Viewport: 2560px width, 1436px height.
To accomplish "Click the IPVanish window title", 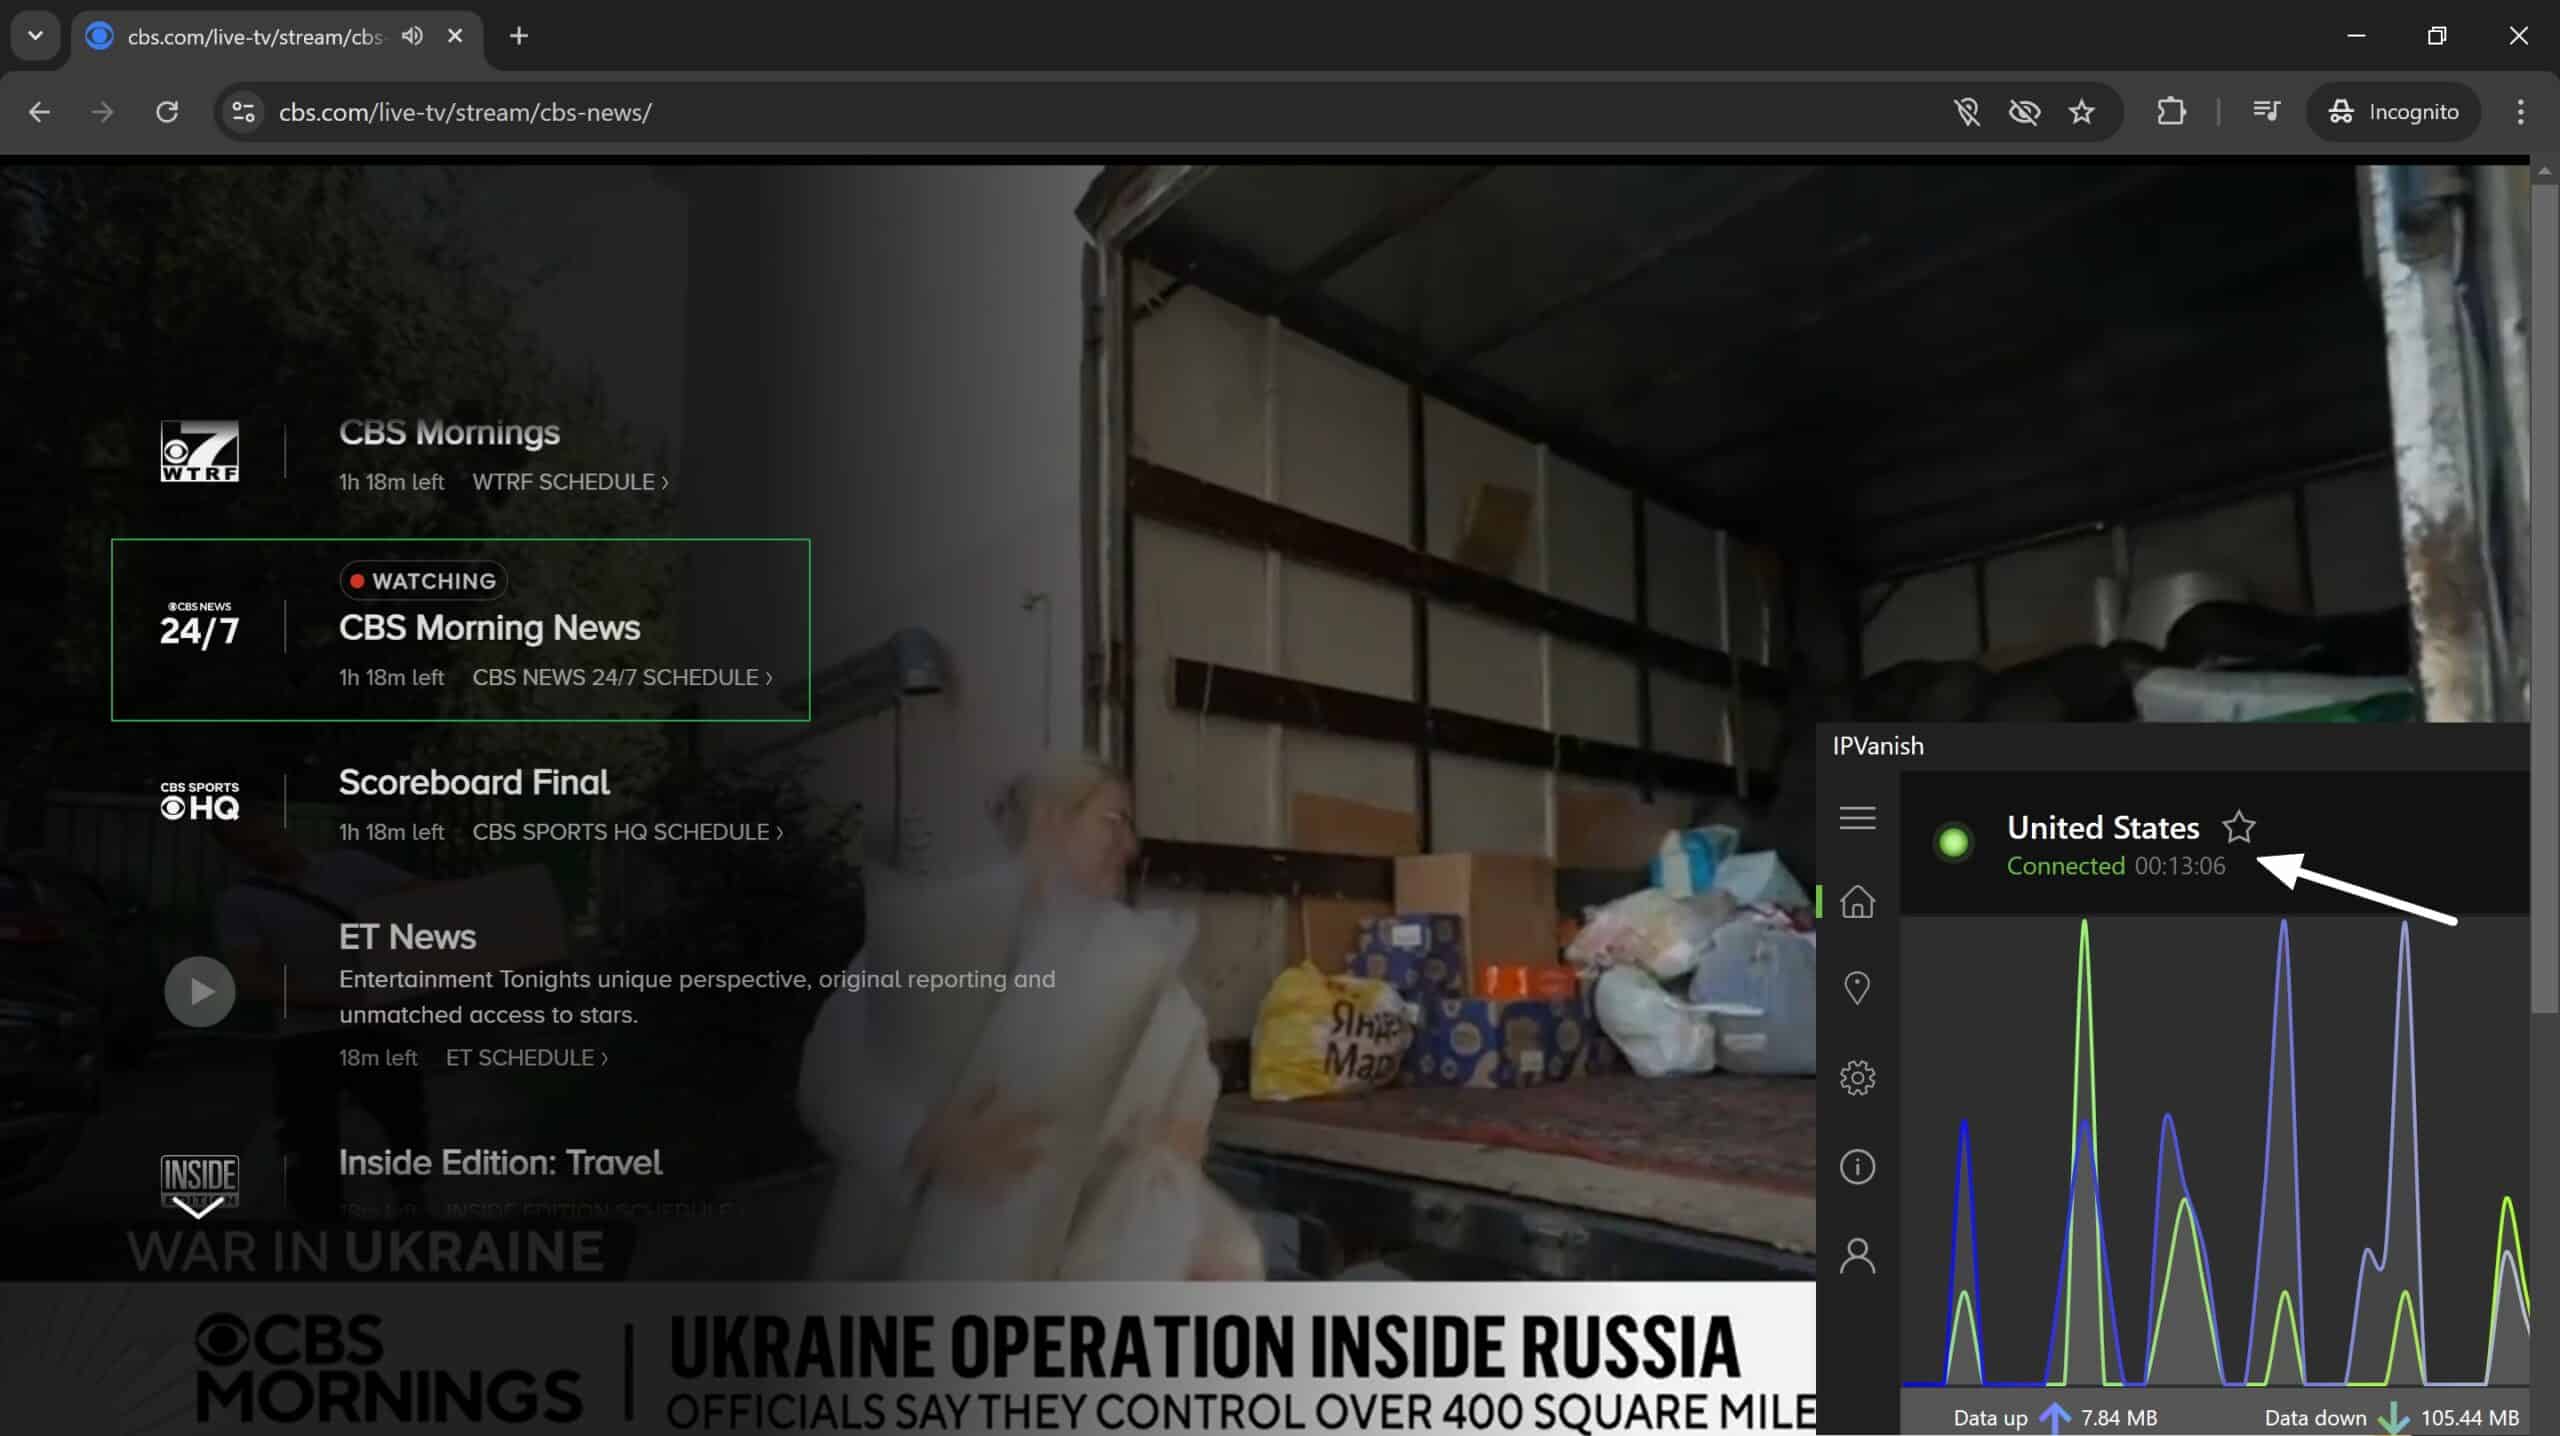I will click(x=1878, y=746).
